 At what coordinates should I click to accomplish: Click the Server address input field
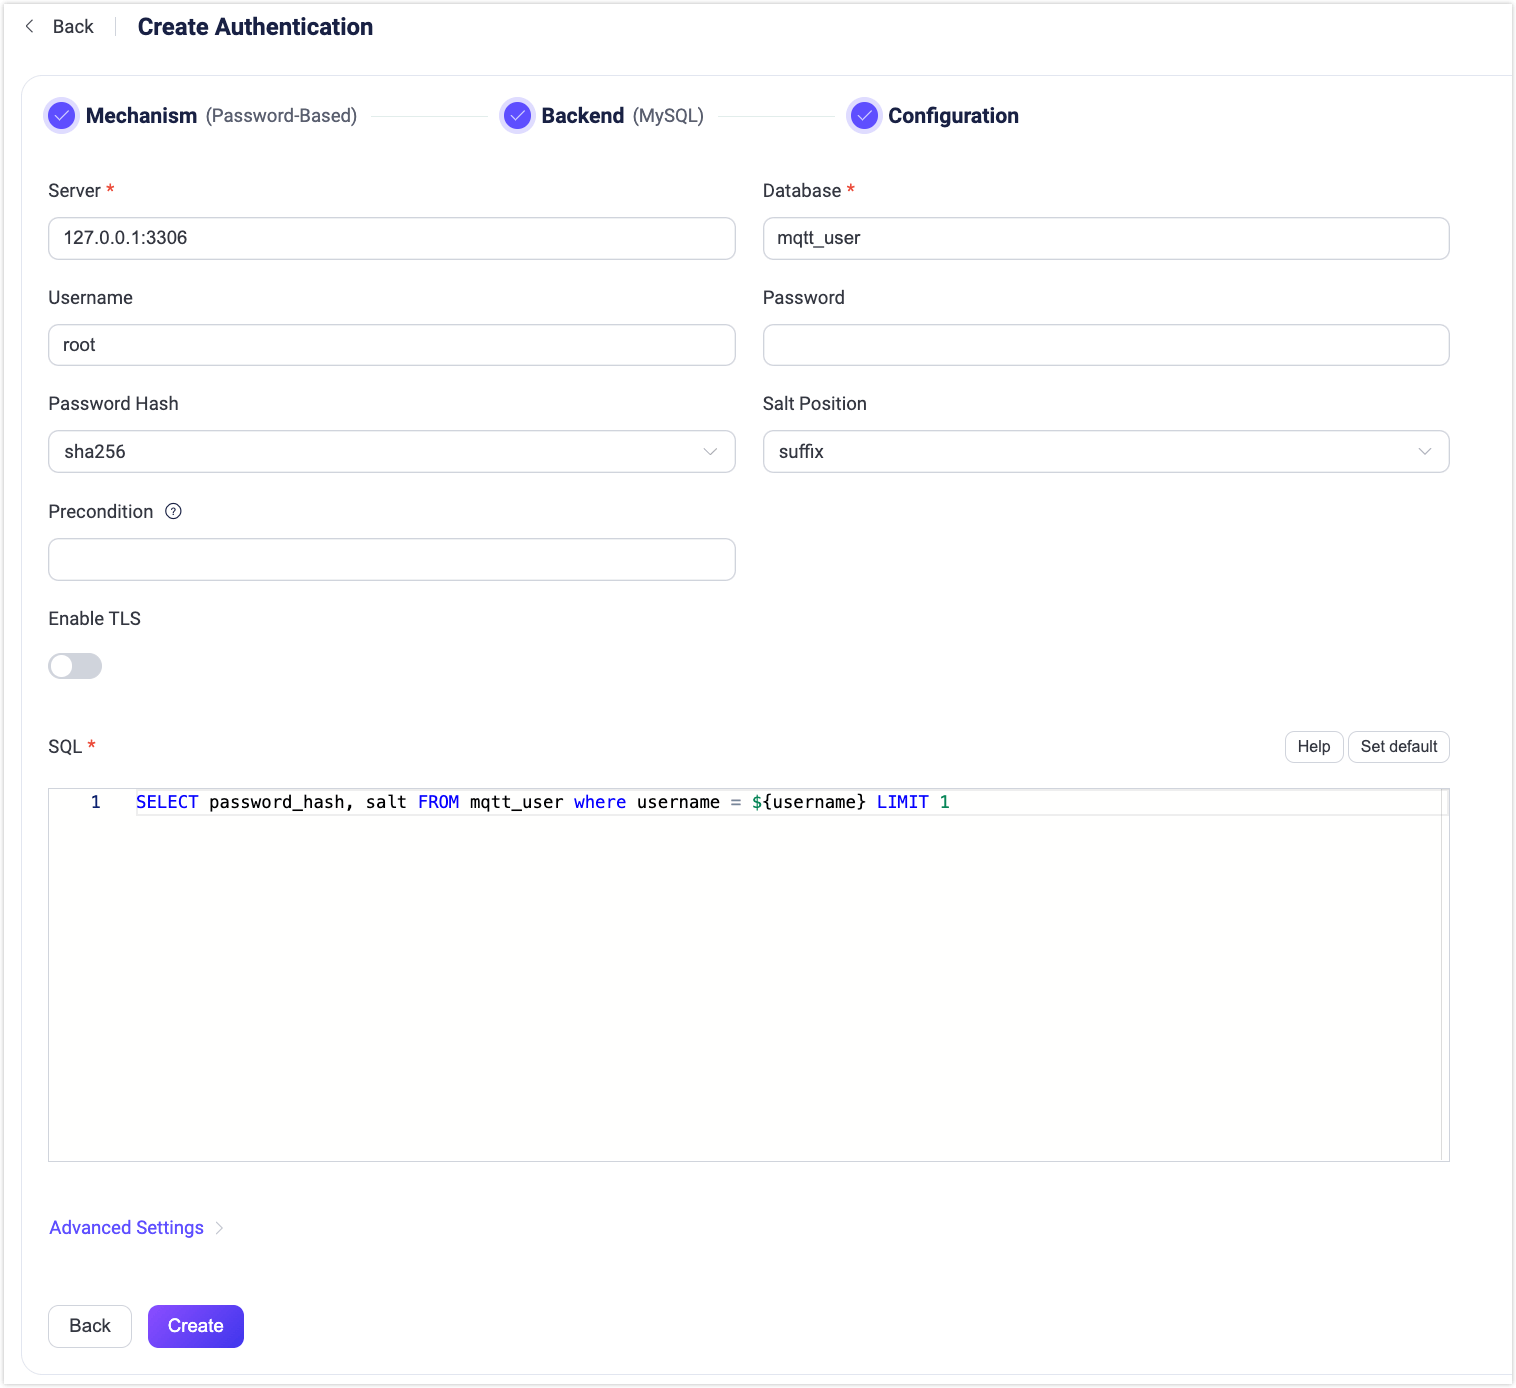391,239
